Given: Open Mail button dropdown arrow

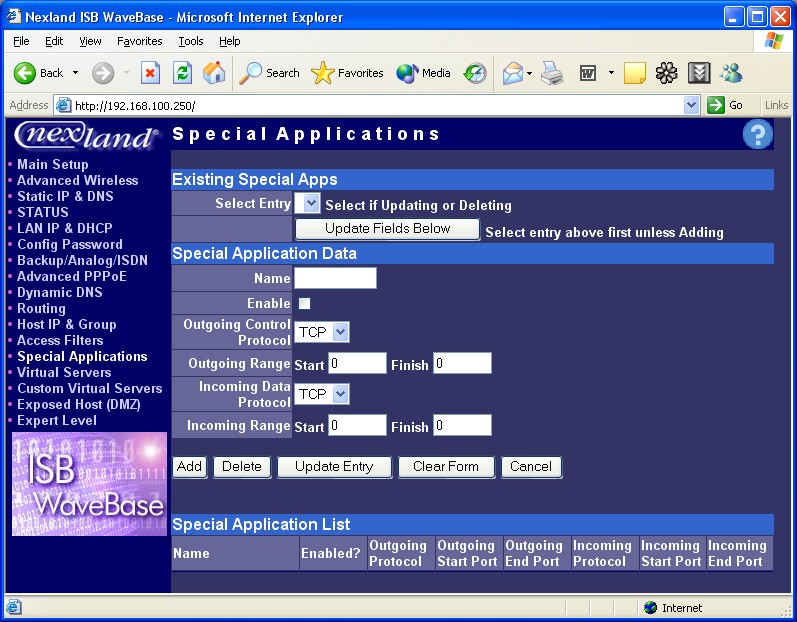Looking at the screenshot, I should click(529, 73).
